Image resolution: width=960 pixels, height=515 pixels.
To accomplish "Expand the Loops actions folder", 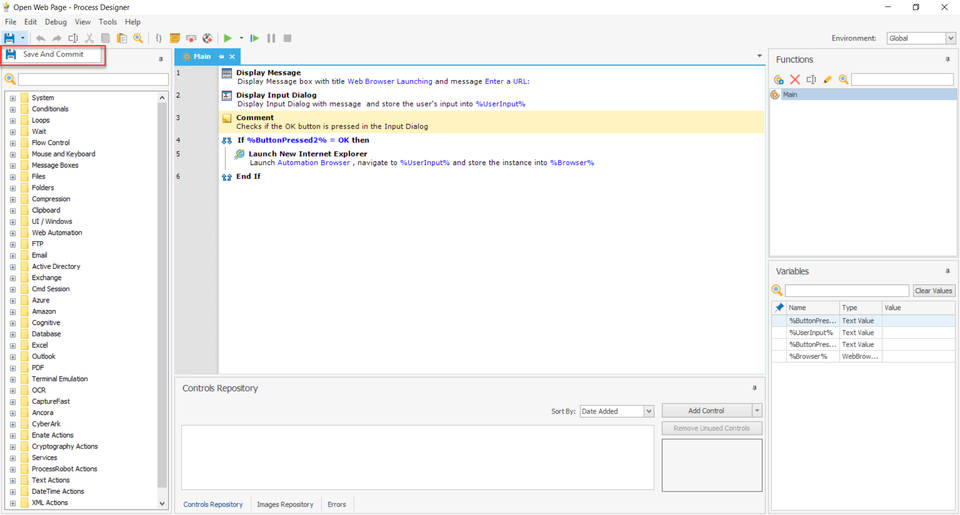I will coord(12,121).
